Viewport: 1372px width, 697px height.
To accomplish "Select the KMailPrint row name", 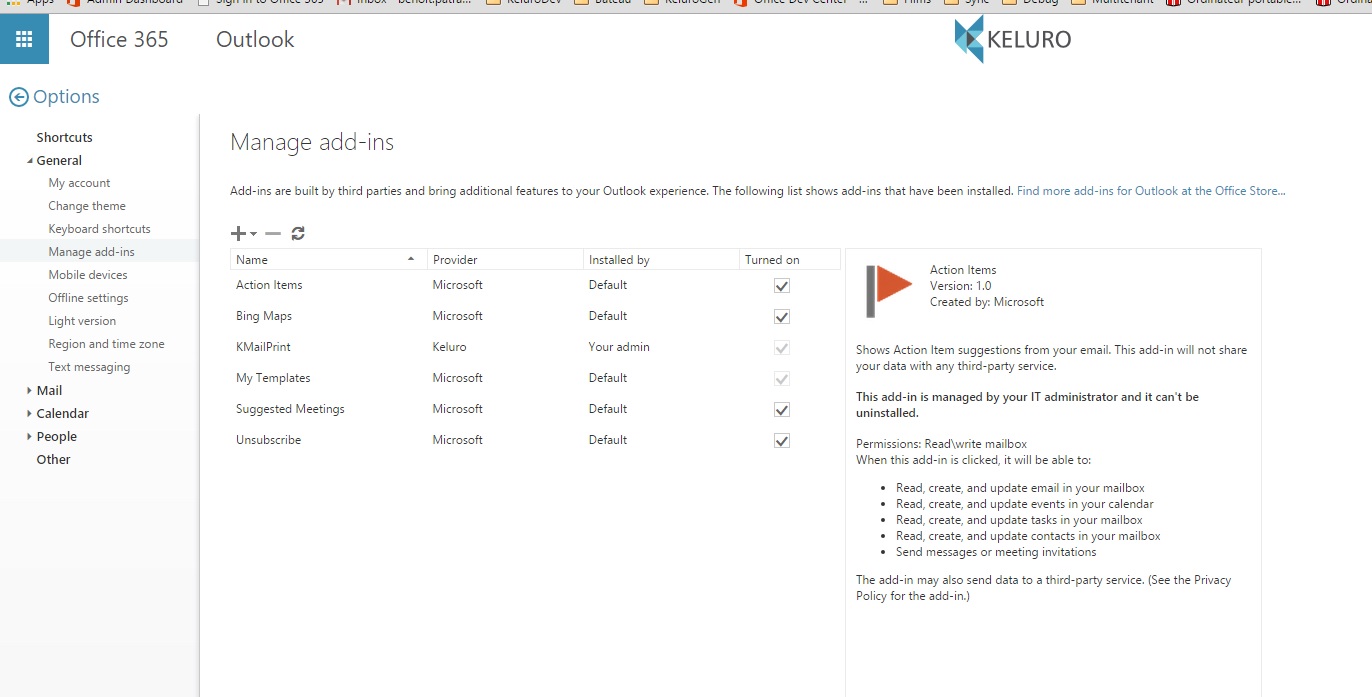I will click(263, 347).
